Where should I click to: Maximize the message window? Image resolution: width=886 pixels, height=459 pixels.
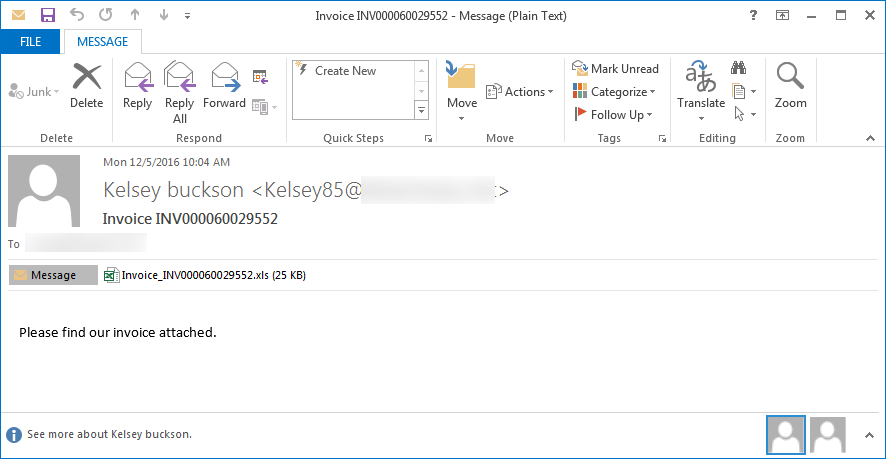click(x=841, y=15)
